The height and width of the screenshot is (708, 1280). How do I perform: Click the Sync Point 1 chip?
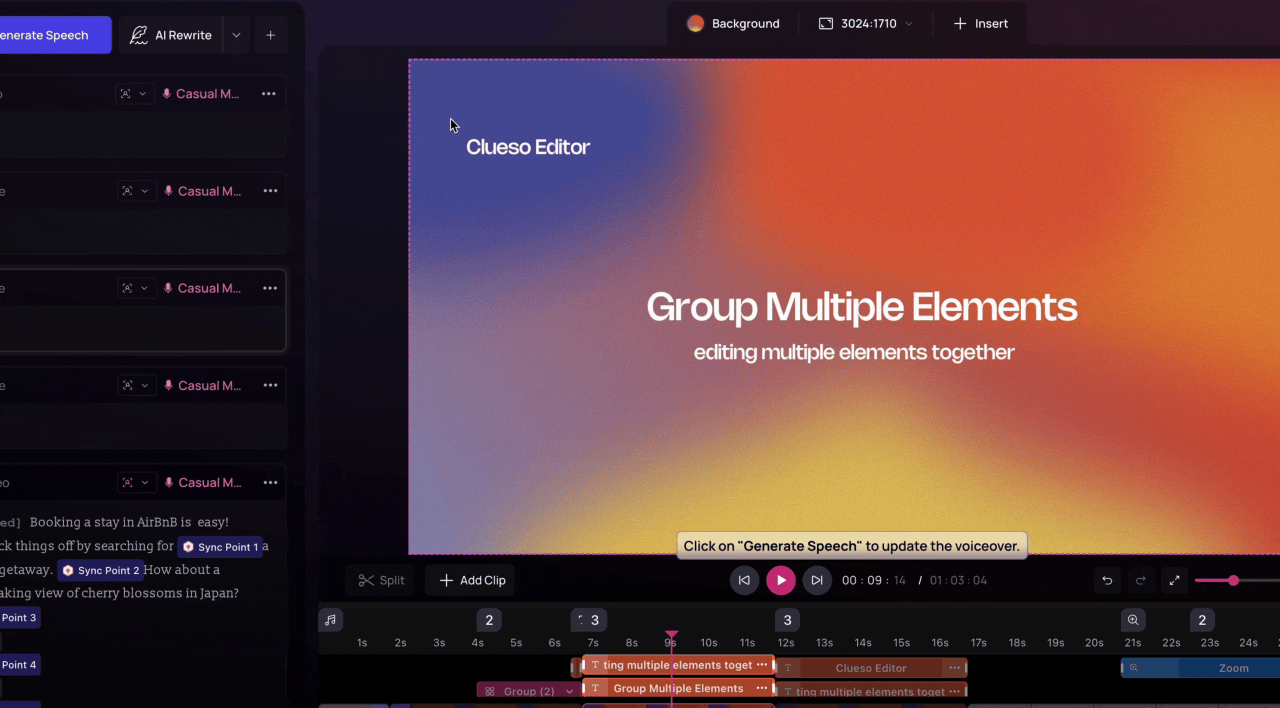click(x=220, y=547)
